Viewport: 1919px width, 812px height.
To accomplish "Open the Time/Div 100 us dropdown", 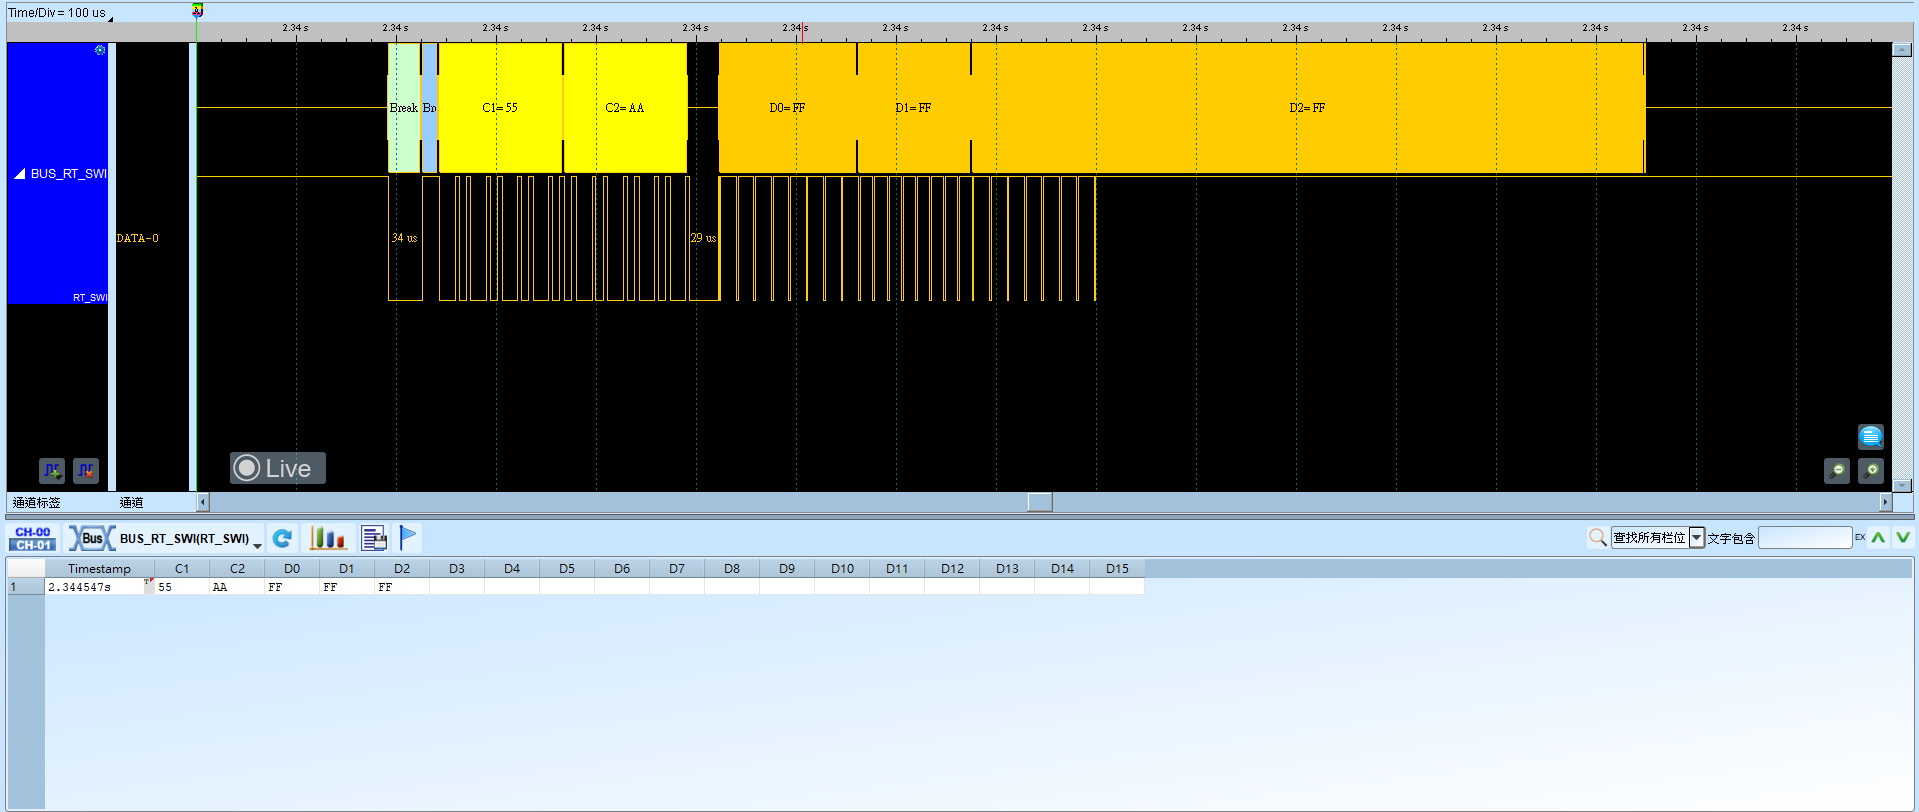I will [110, 17].
